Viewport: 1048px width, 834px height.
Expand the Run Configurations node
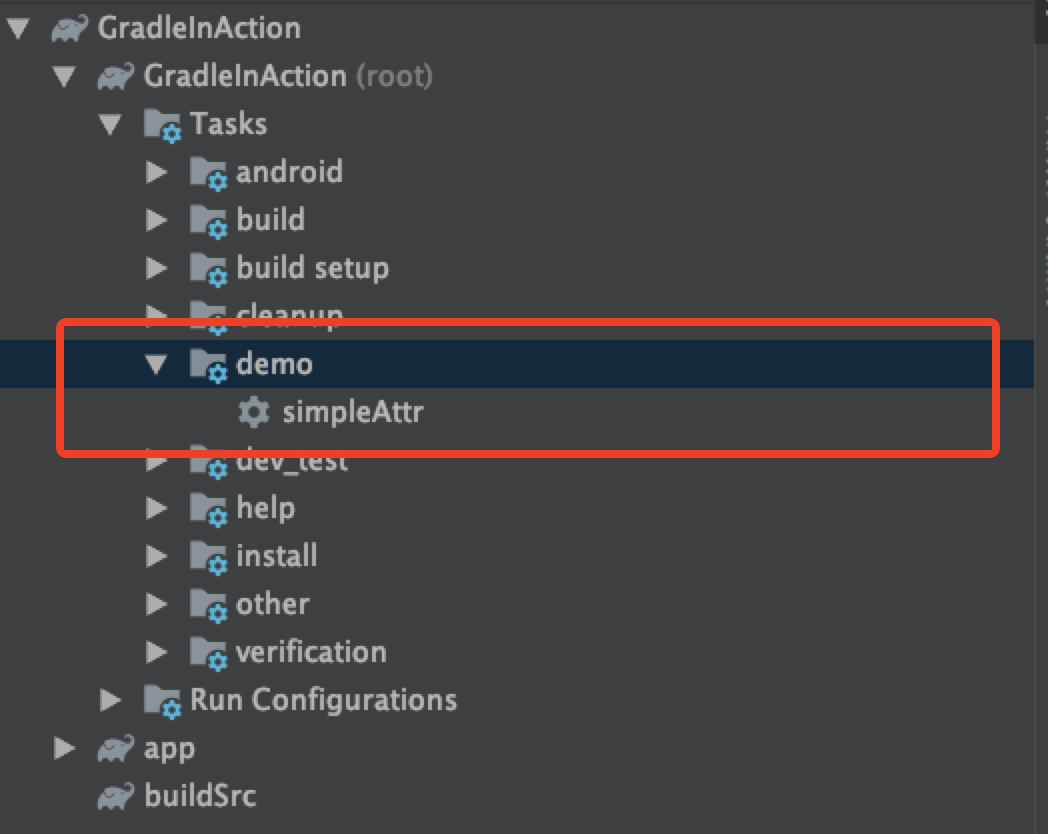point(110,700)
